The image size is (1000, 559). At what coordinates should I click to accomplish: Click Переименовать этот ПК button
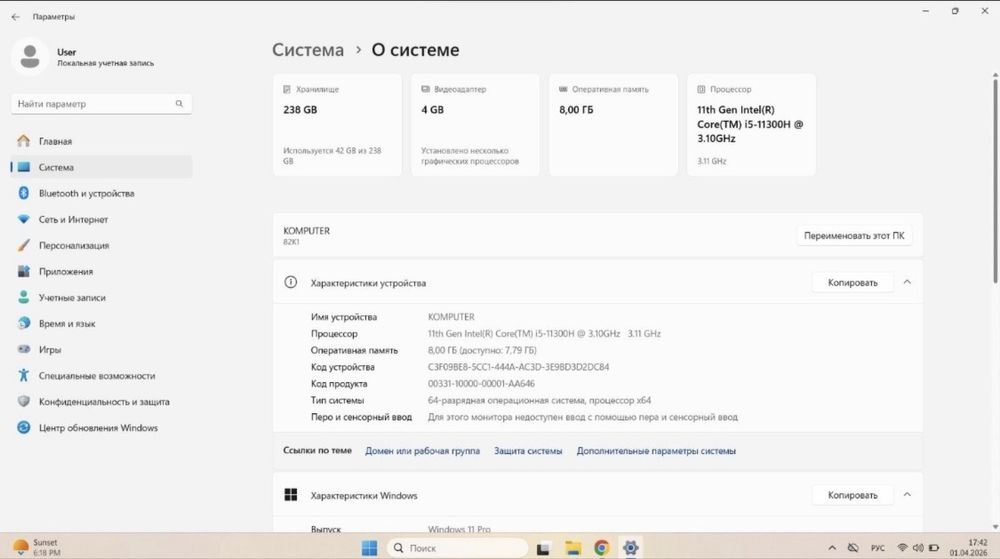pos(854,235)
